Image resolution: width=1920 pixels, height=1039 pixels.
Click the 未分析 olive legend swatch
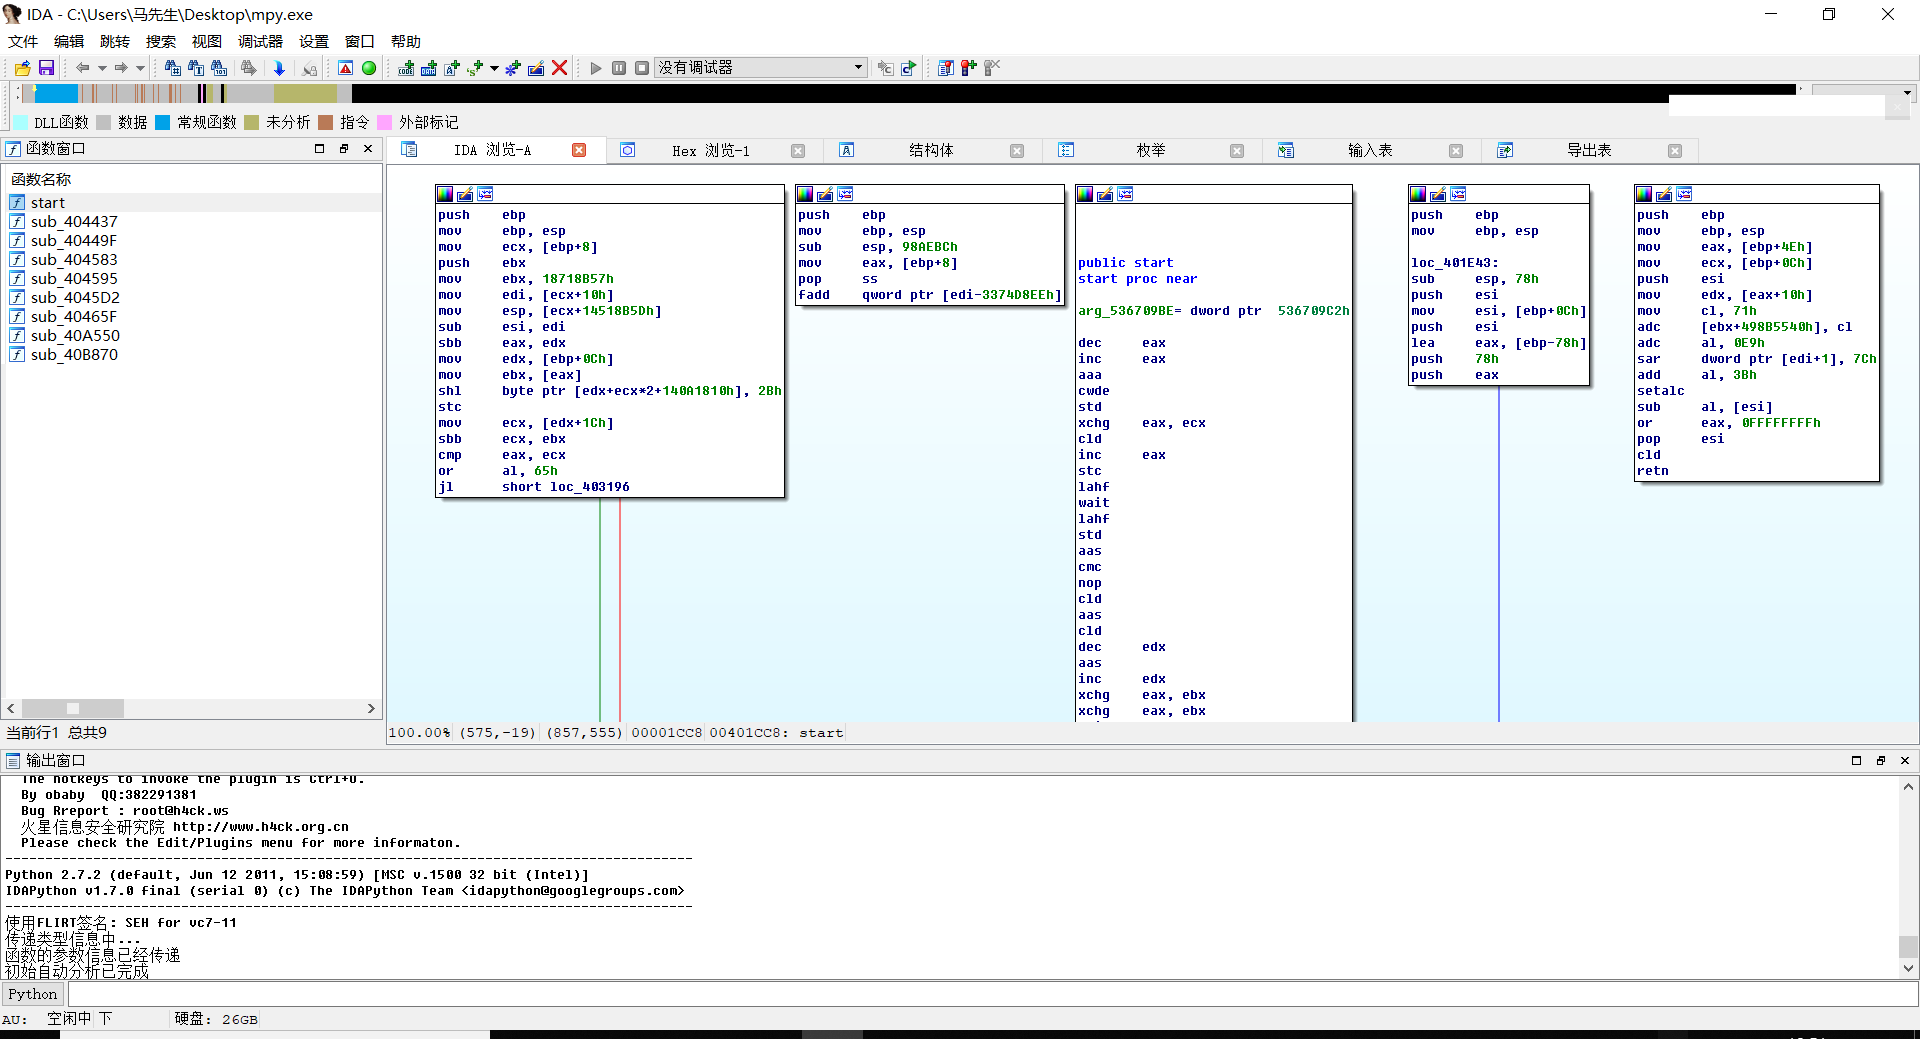[252, 122]
